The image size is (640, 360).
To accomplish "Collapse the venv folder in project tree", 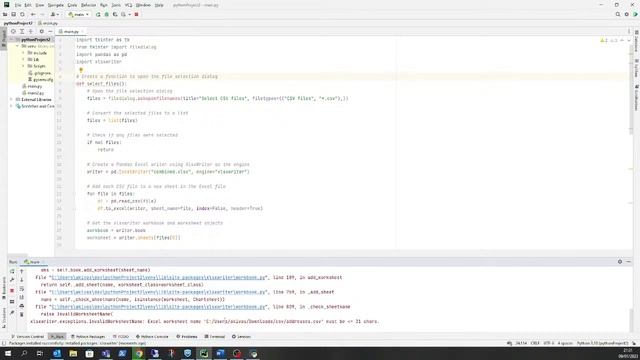I will click(x=18, y=46).
